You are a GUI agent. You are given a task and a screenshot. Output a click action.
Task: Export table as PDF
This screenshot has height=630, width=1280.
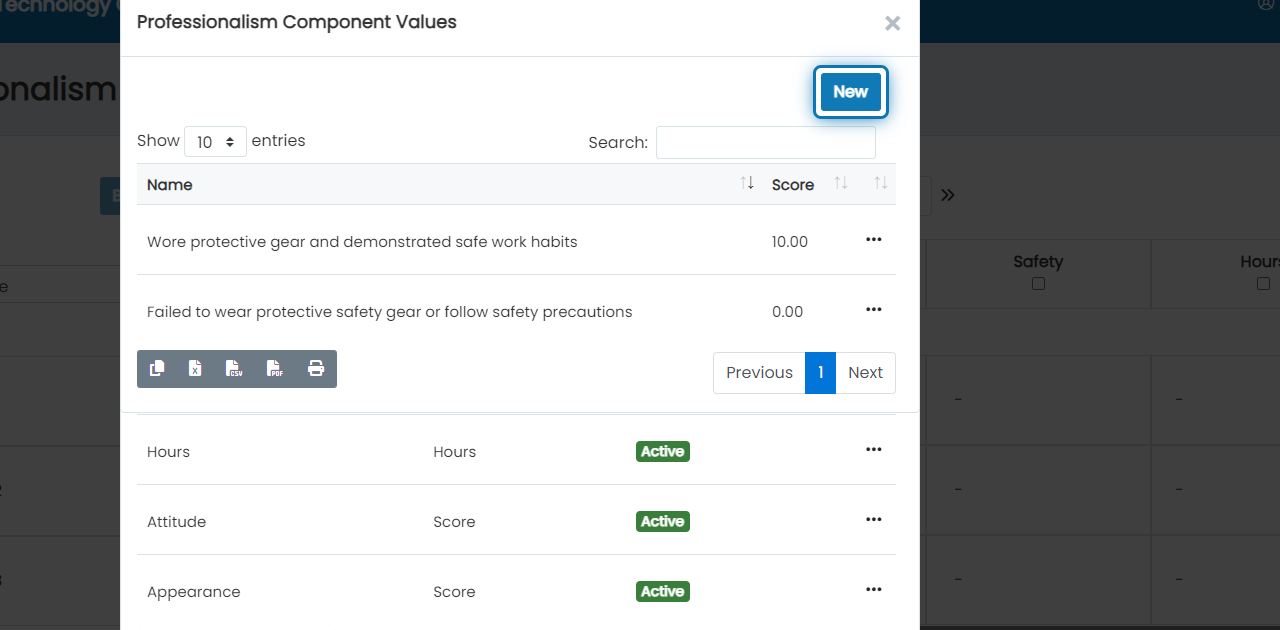[x=275, y=369]
